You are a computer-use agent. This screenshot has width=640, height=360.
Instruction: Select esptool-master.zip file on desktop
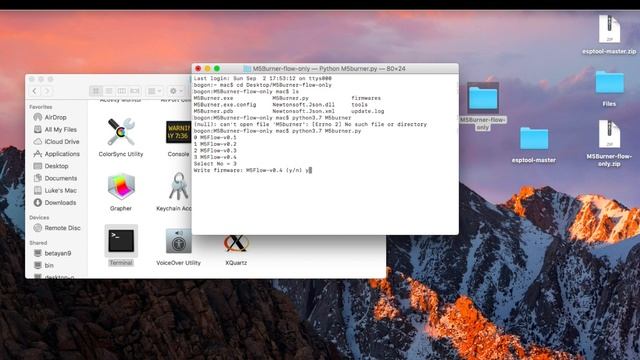tap(609, 29)
